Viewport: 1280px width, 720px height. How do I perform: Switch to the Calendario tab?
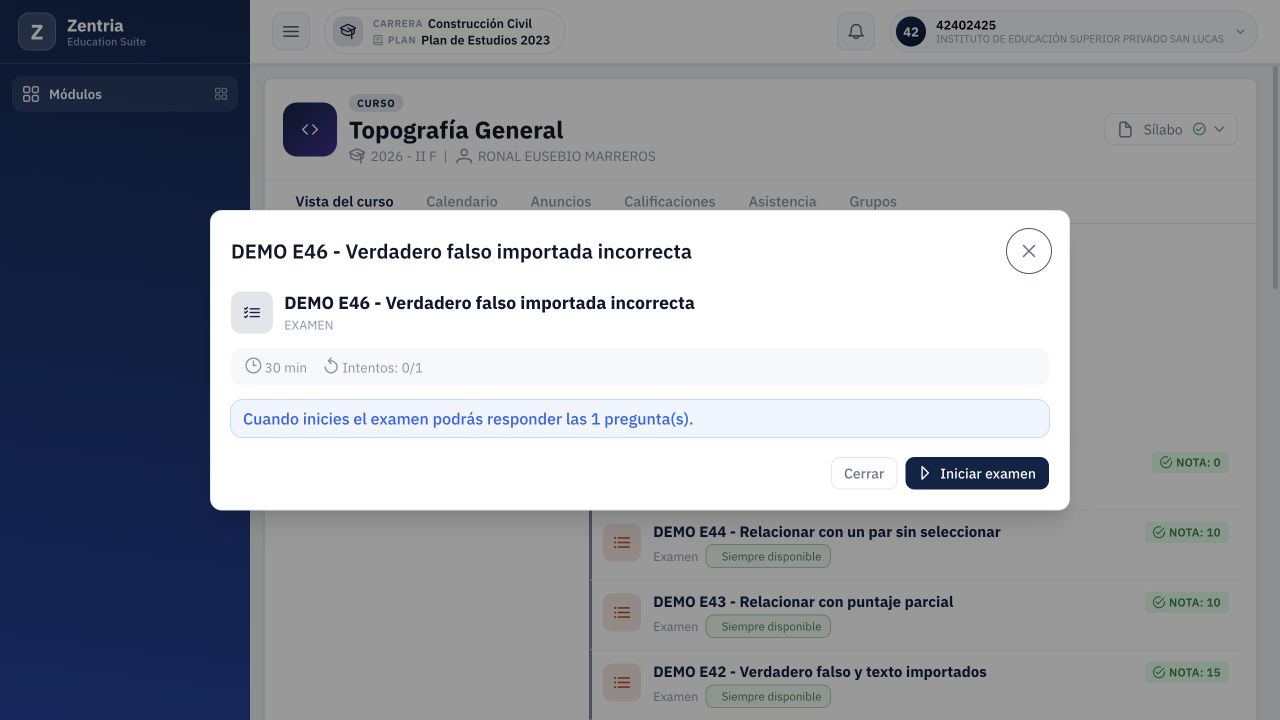click(x=462, y=201)
